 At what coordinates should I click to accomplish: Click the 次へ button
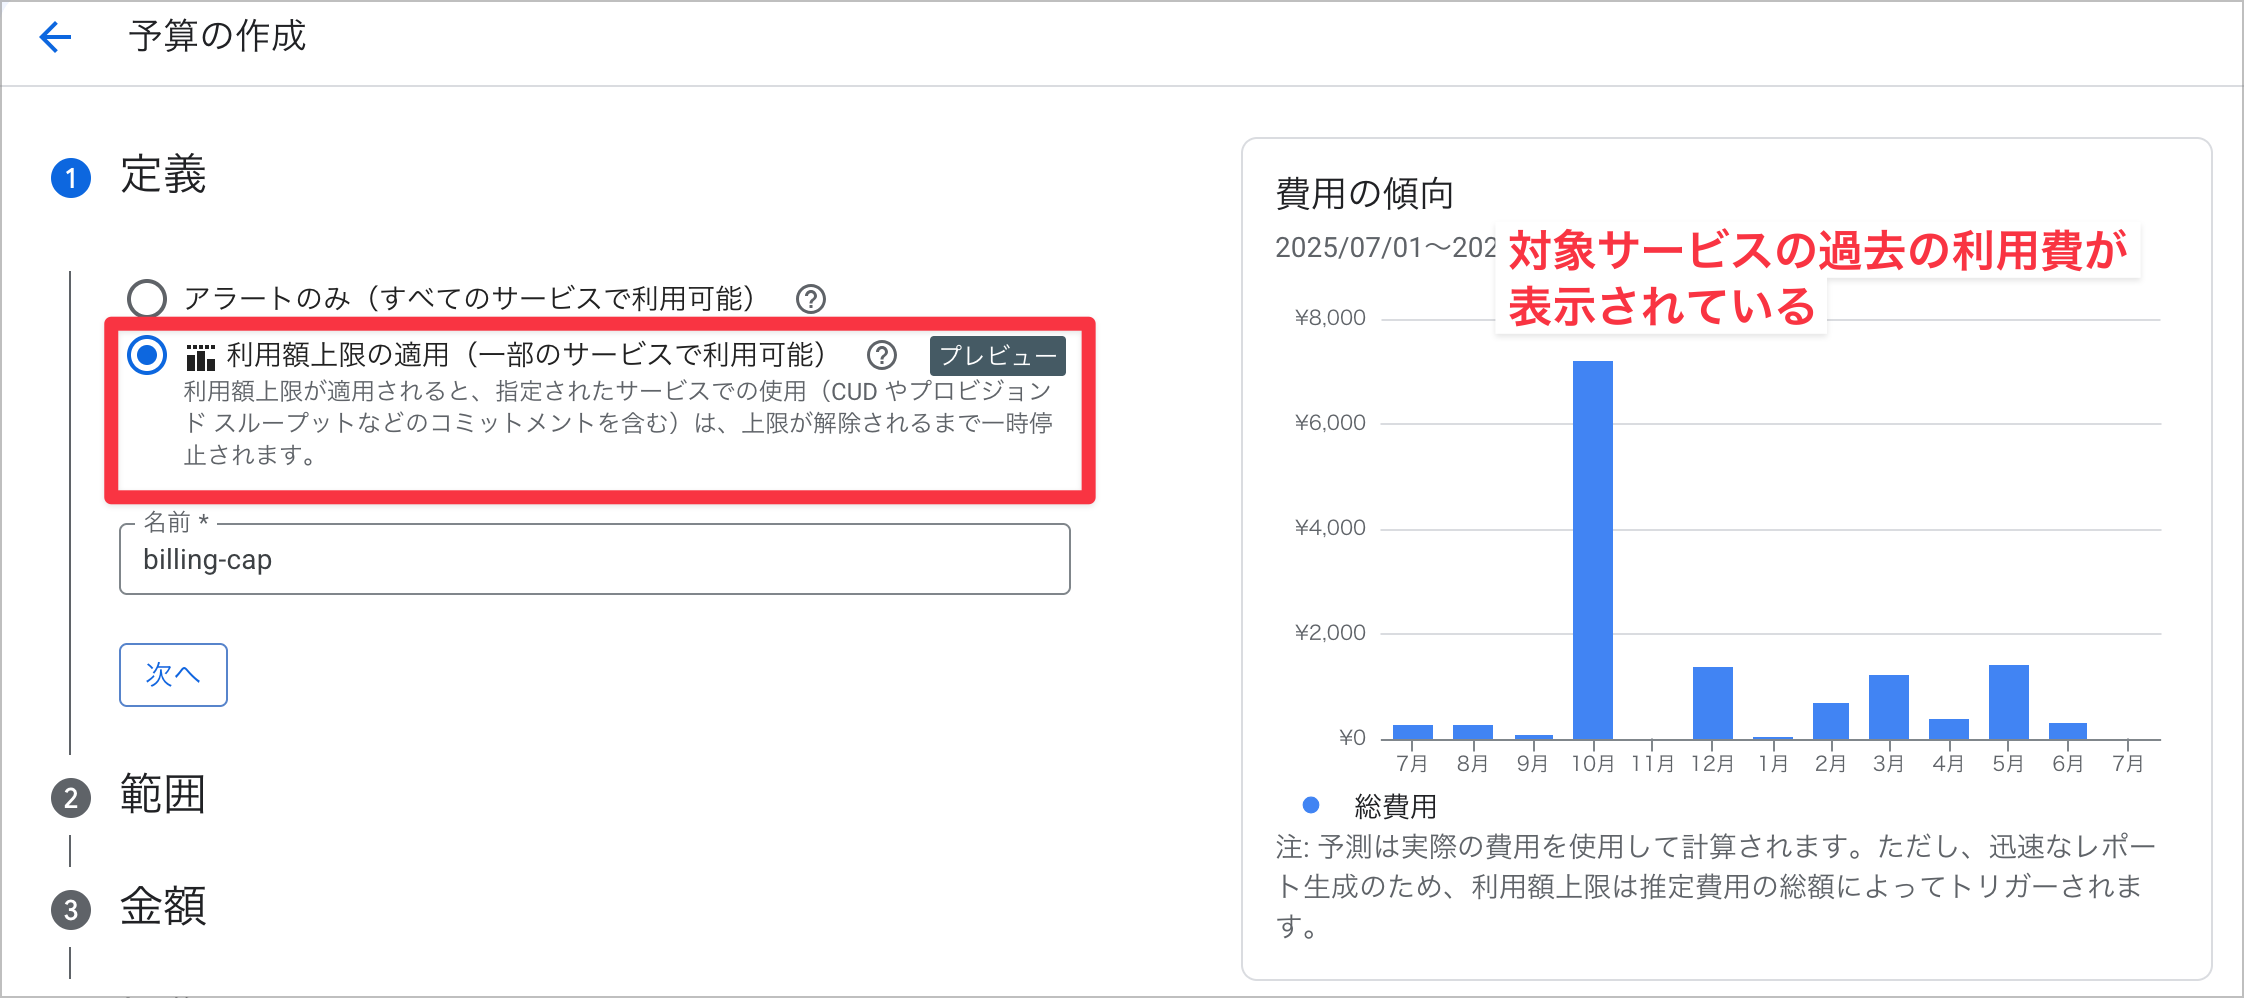click(x=173, y=675)
